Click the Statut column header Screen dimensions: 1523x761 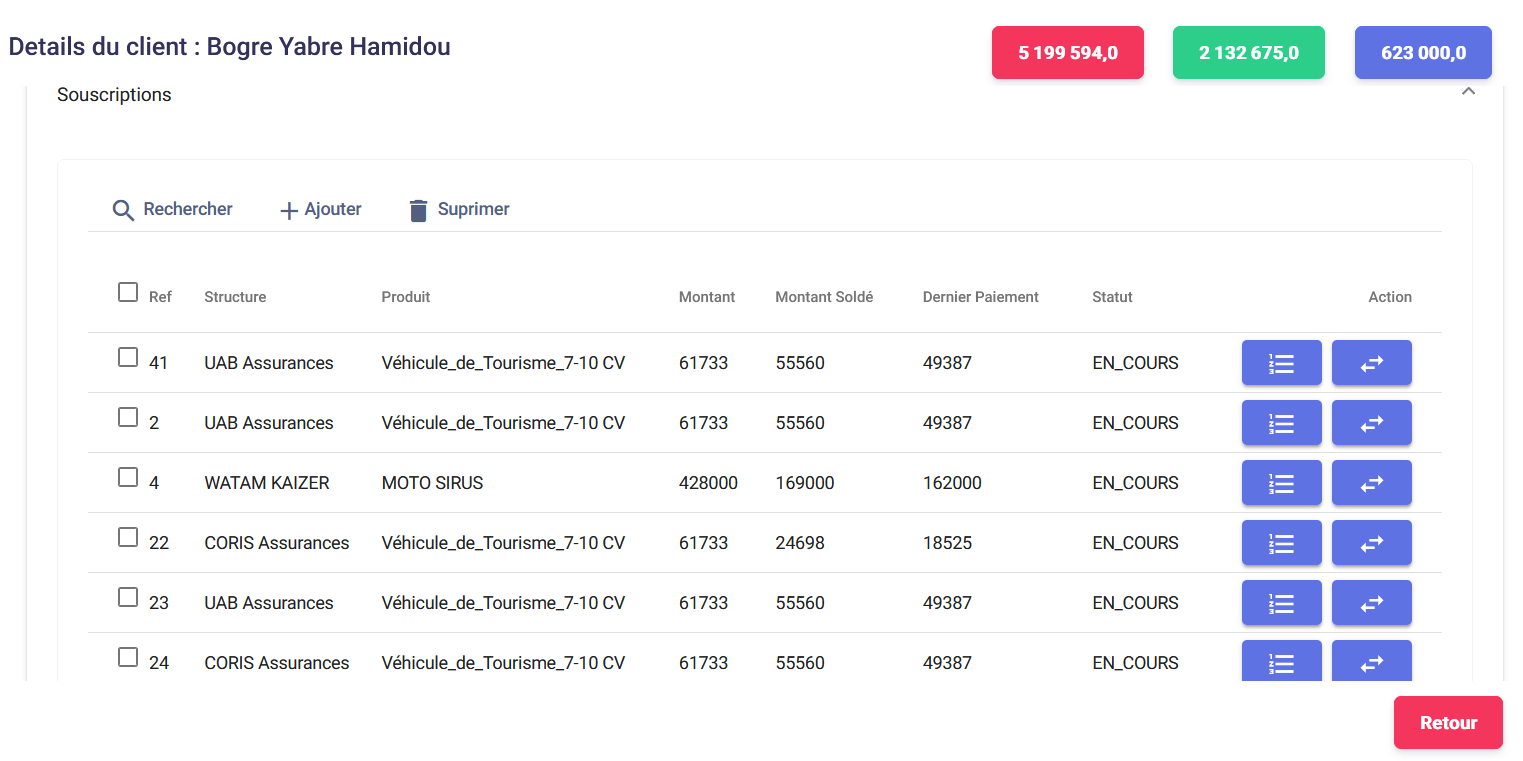point(1112,297)
